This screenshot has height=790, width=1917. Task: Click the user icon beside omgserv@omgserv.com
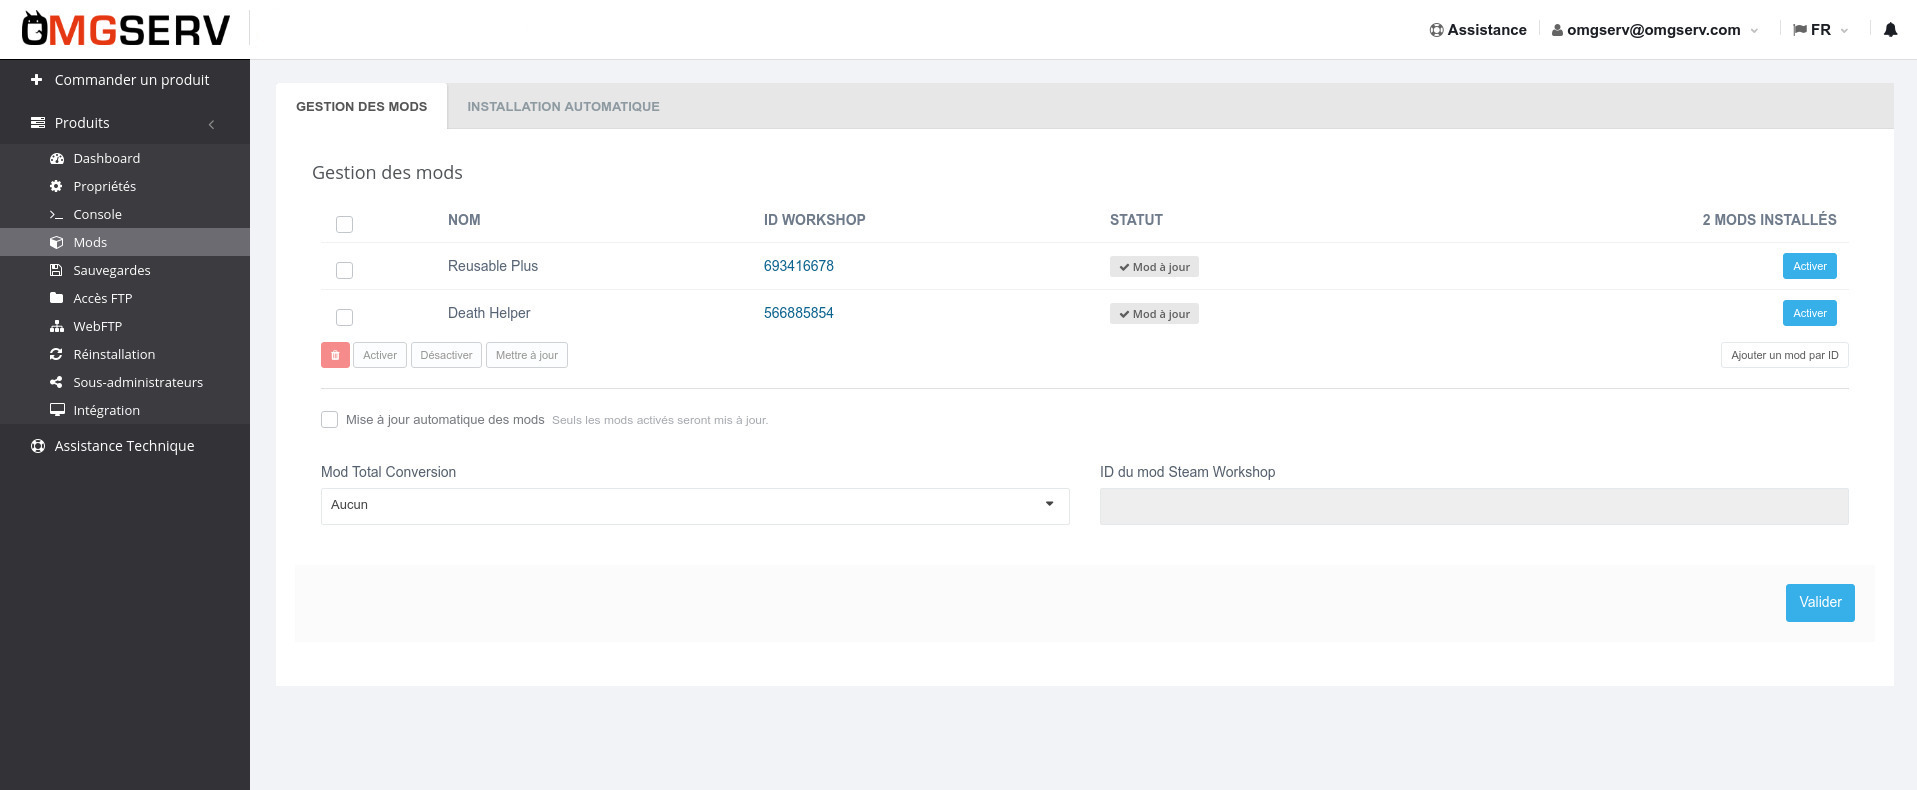[1557, 30]
